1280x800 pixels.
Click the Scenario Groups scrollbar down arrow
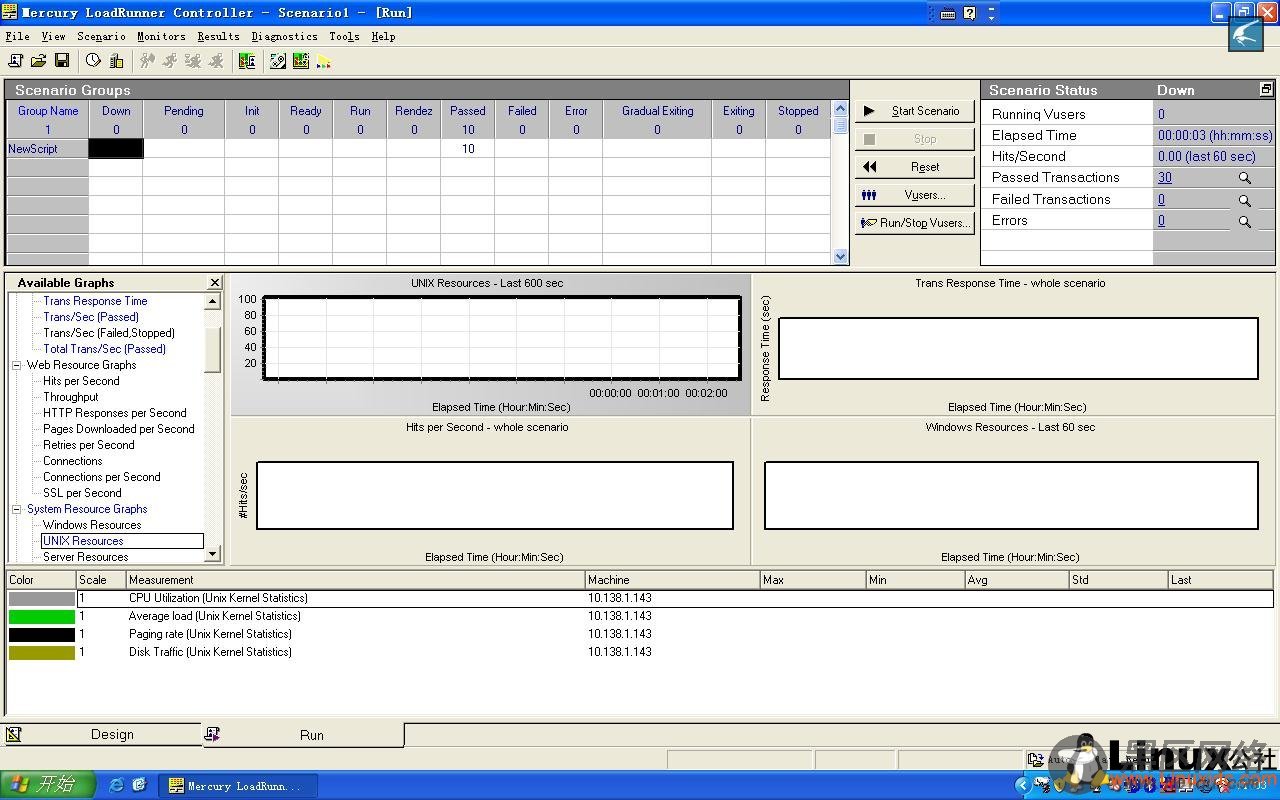(x=840, y=256)
